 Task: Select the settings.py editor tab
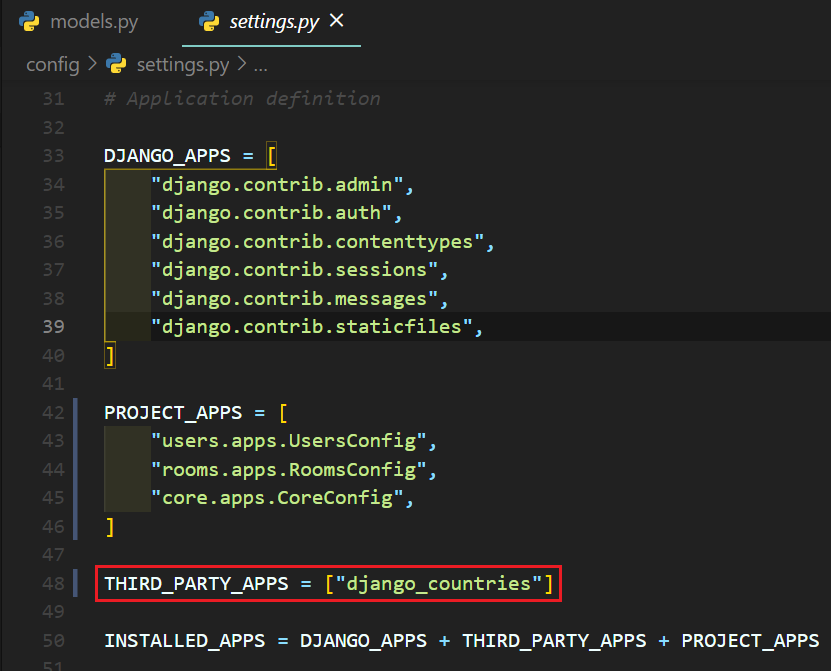click(x=271, y=22)
